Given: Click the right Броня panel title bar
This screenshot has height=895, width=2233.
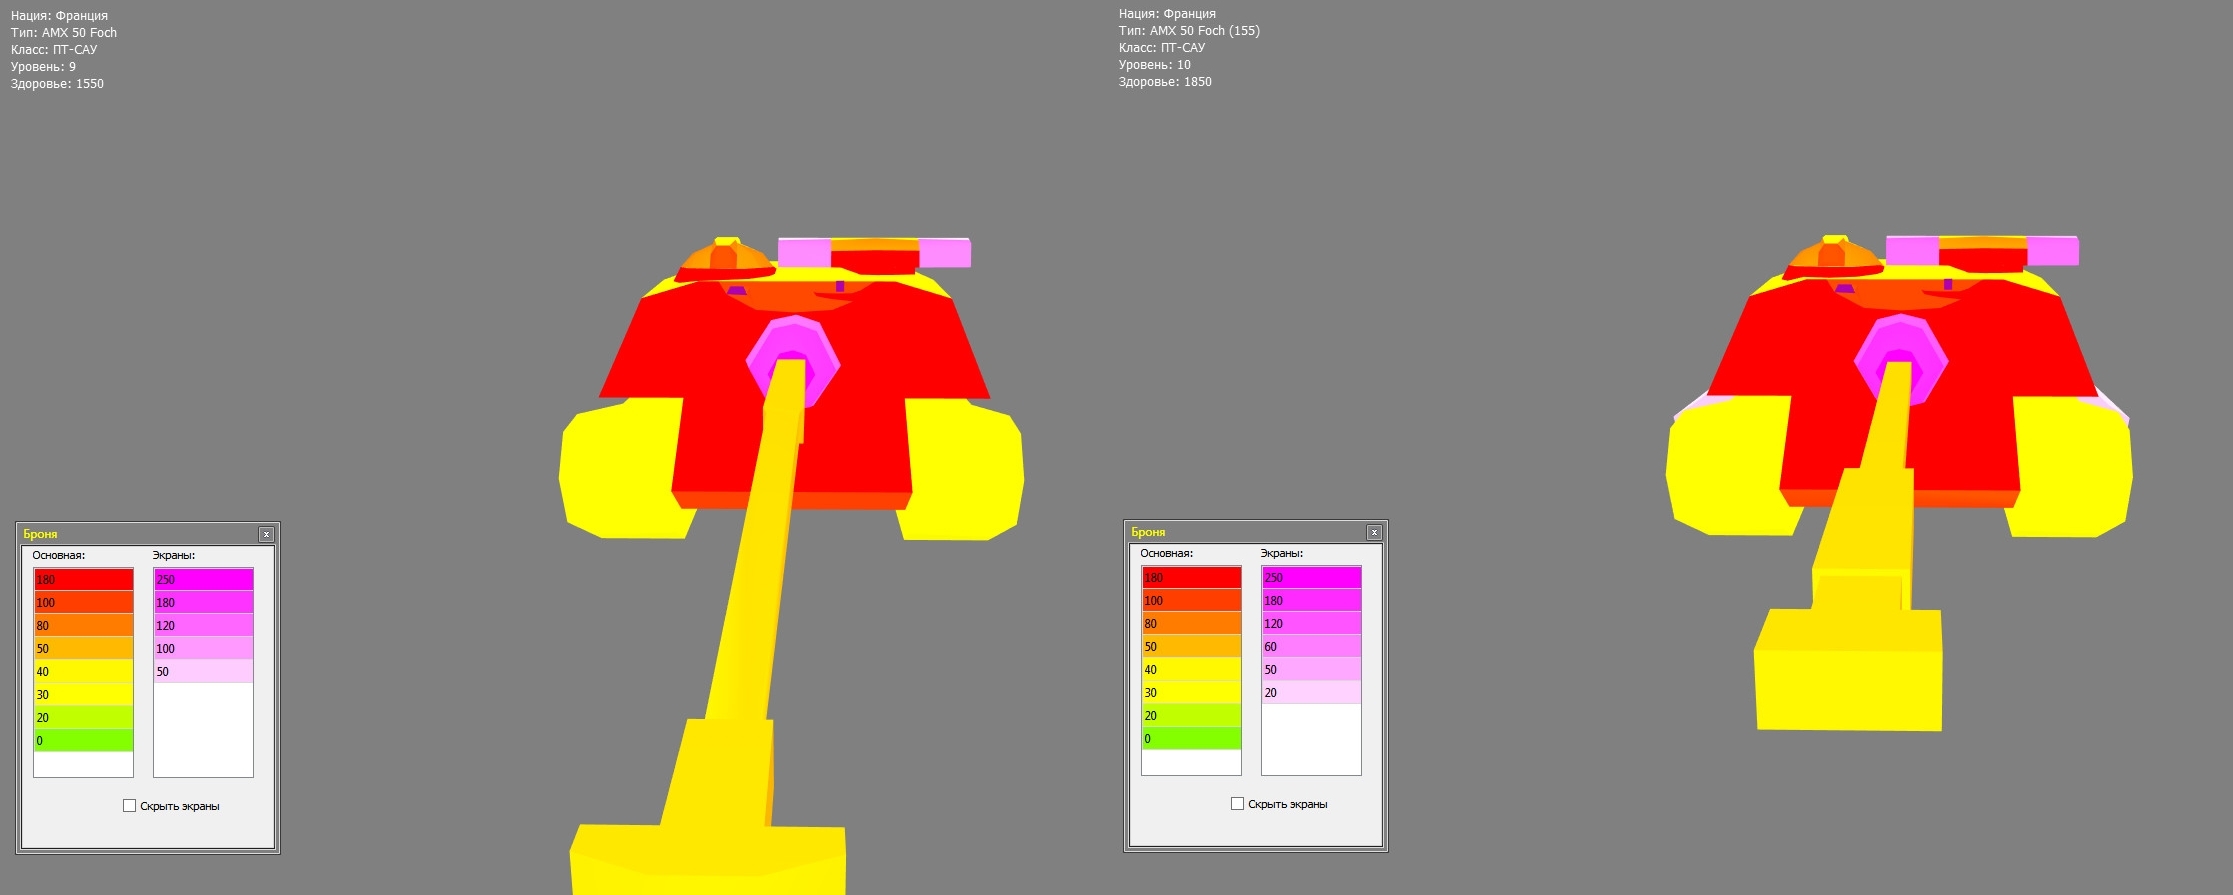Looking at the screenshot, I should coord(1248,532).
